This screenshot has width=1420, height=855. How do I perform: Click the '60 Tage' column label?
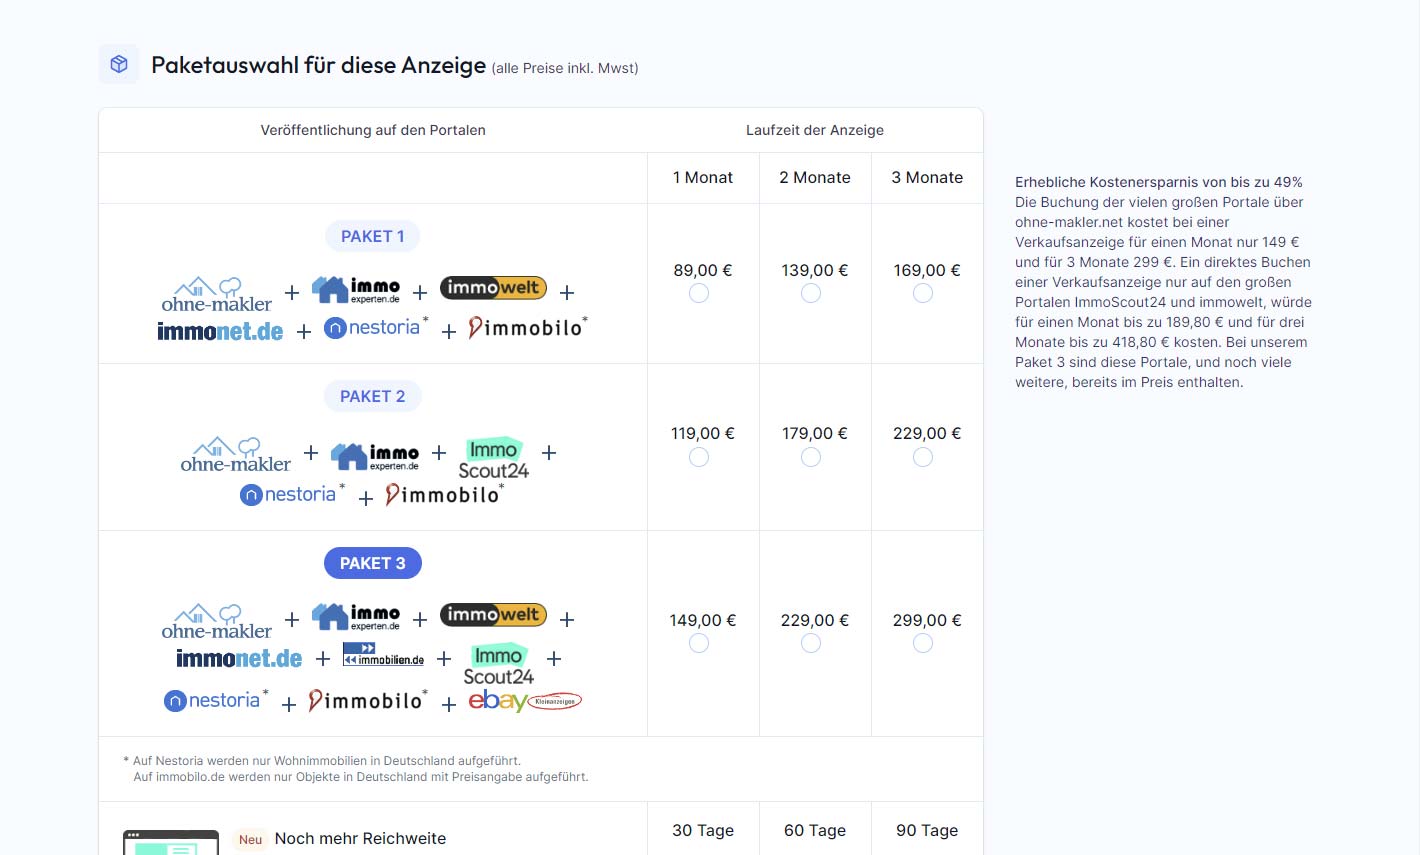815,830
